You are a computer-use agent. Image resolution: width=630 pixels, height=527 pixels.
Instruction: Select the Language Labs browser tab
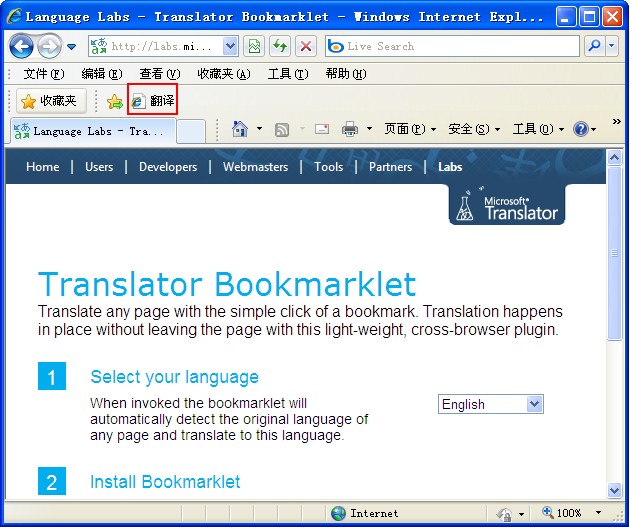(x=92, y=131)
